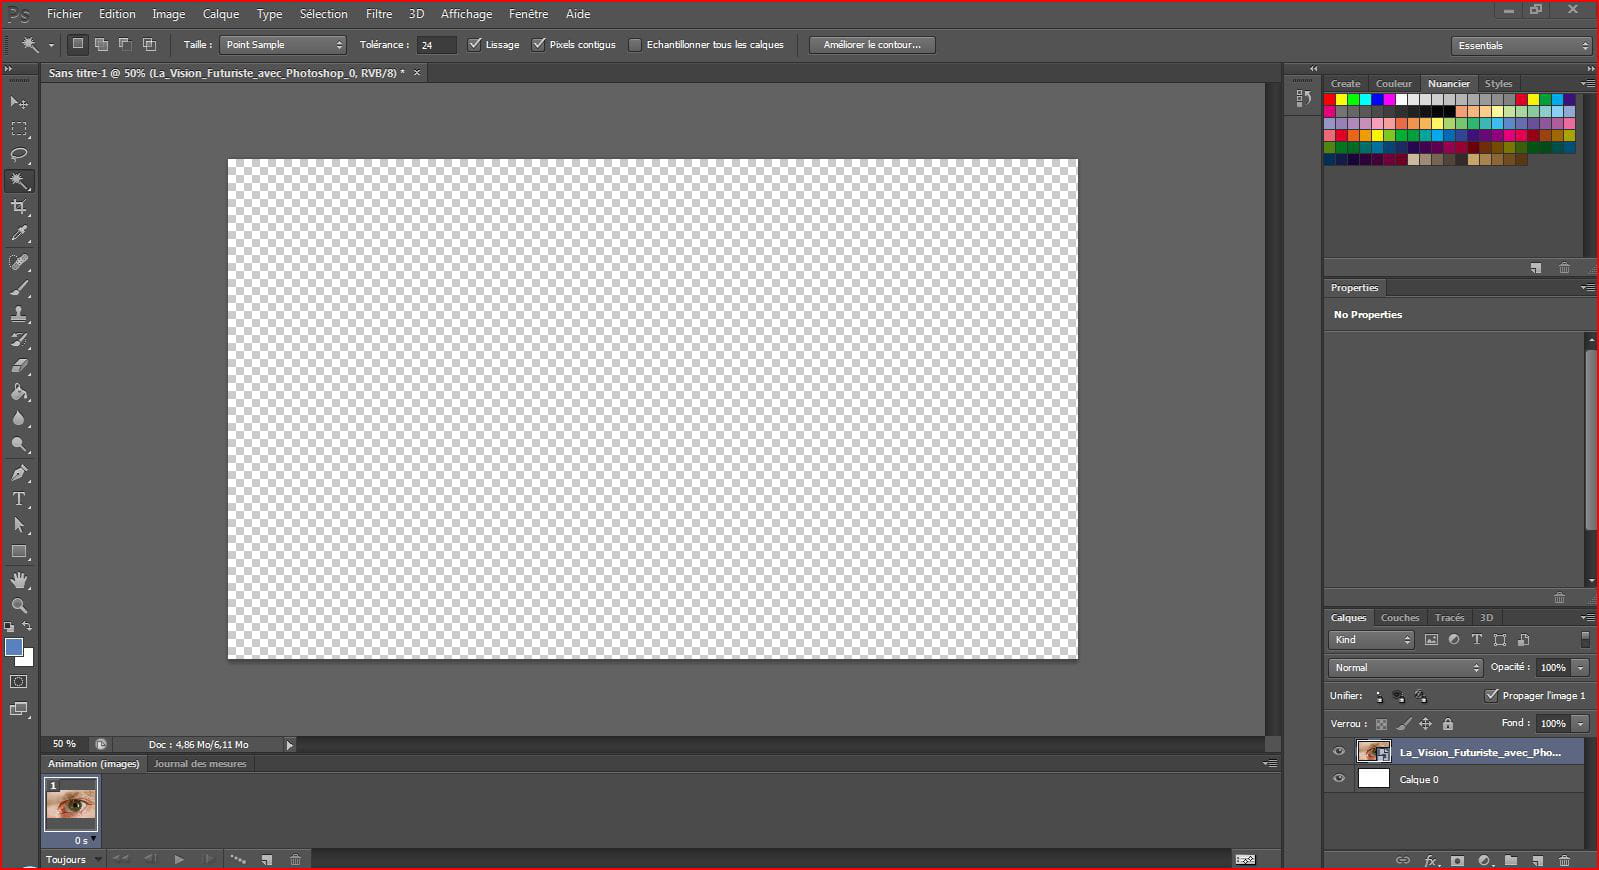Open the Fichier menu
The image size is (1599, 870).
click(65, 14)
